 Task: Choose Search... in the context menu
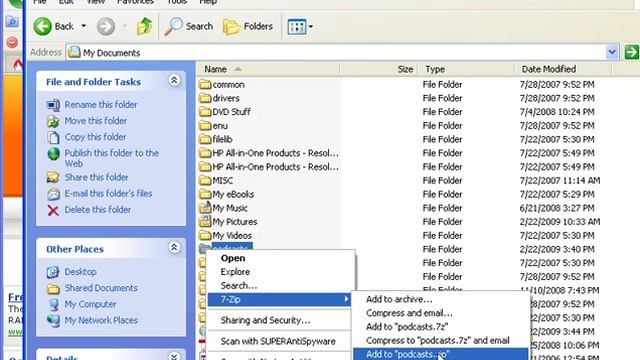280,286
